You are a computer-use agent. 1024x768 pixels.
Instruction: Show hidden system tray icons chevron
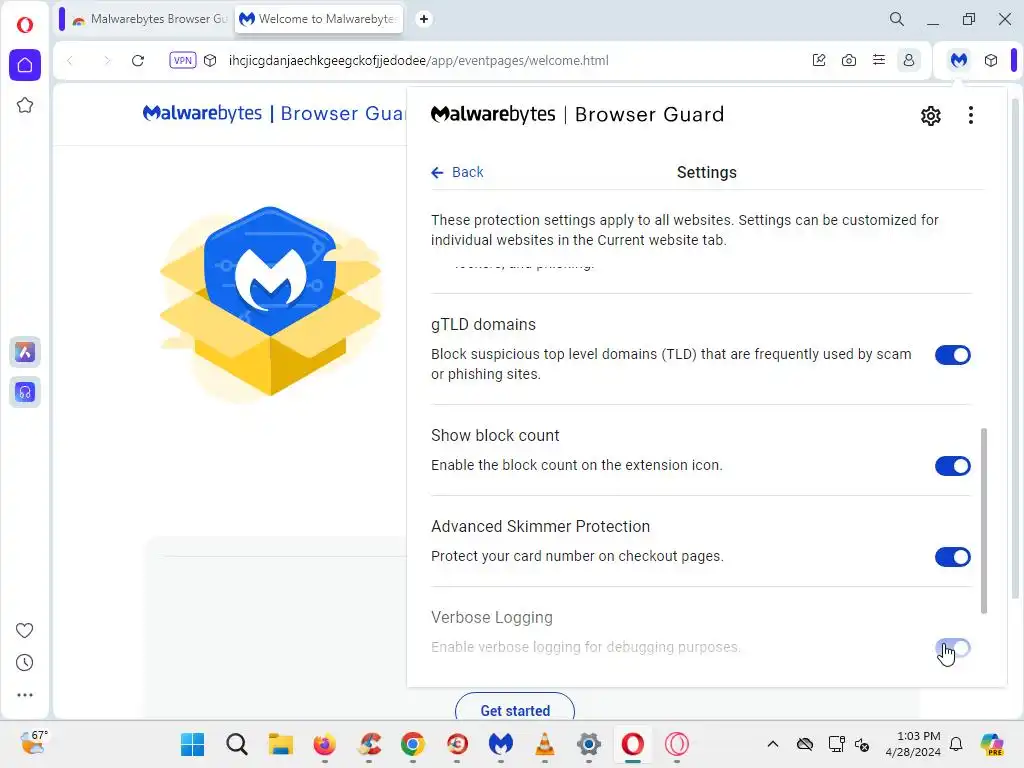pyautogui.click(x=773, y=744)
